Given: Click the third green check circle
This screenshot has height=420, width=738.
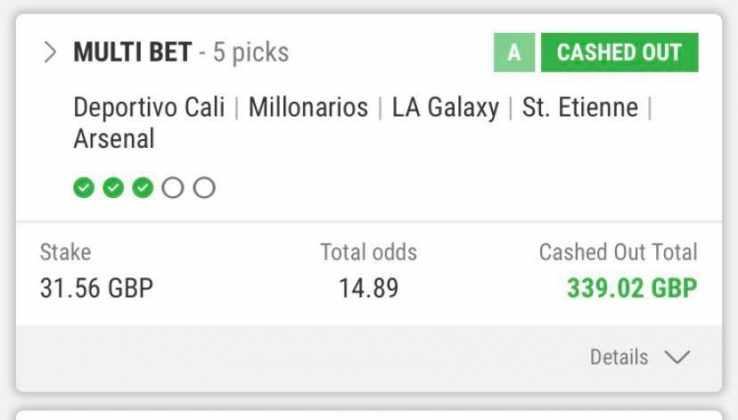Looking at the screenshot, I should coord(143,187).
